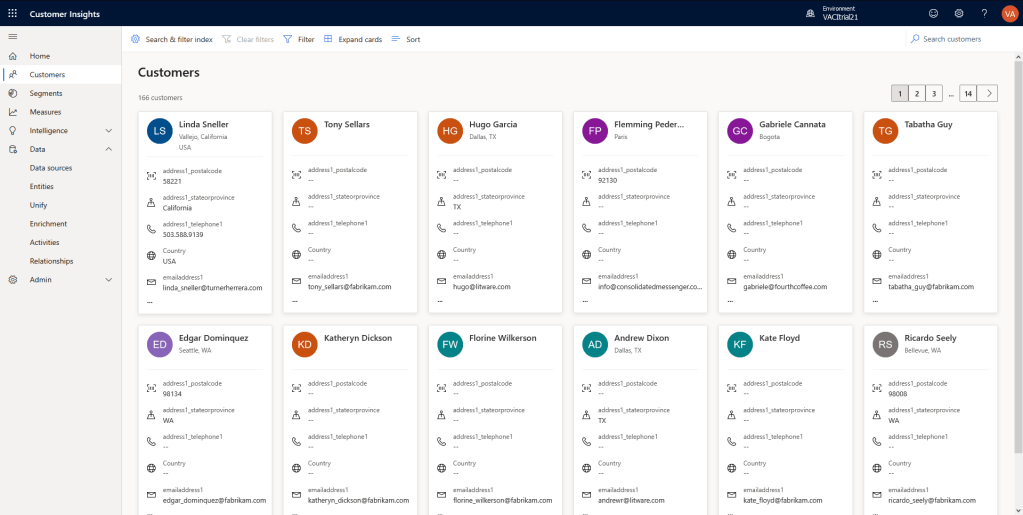Open the settings gear icon
This screenshot has width=1023, height=515.
tap(959, 13)
